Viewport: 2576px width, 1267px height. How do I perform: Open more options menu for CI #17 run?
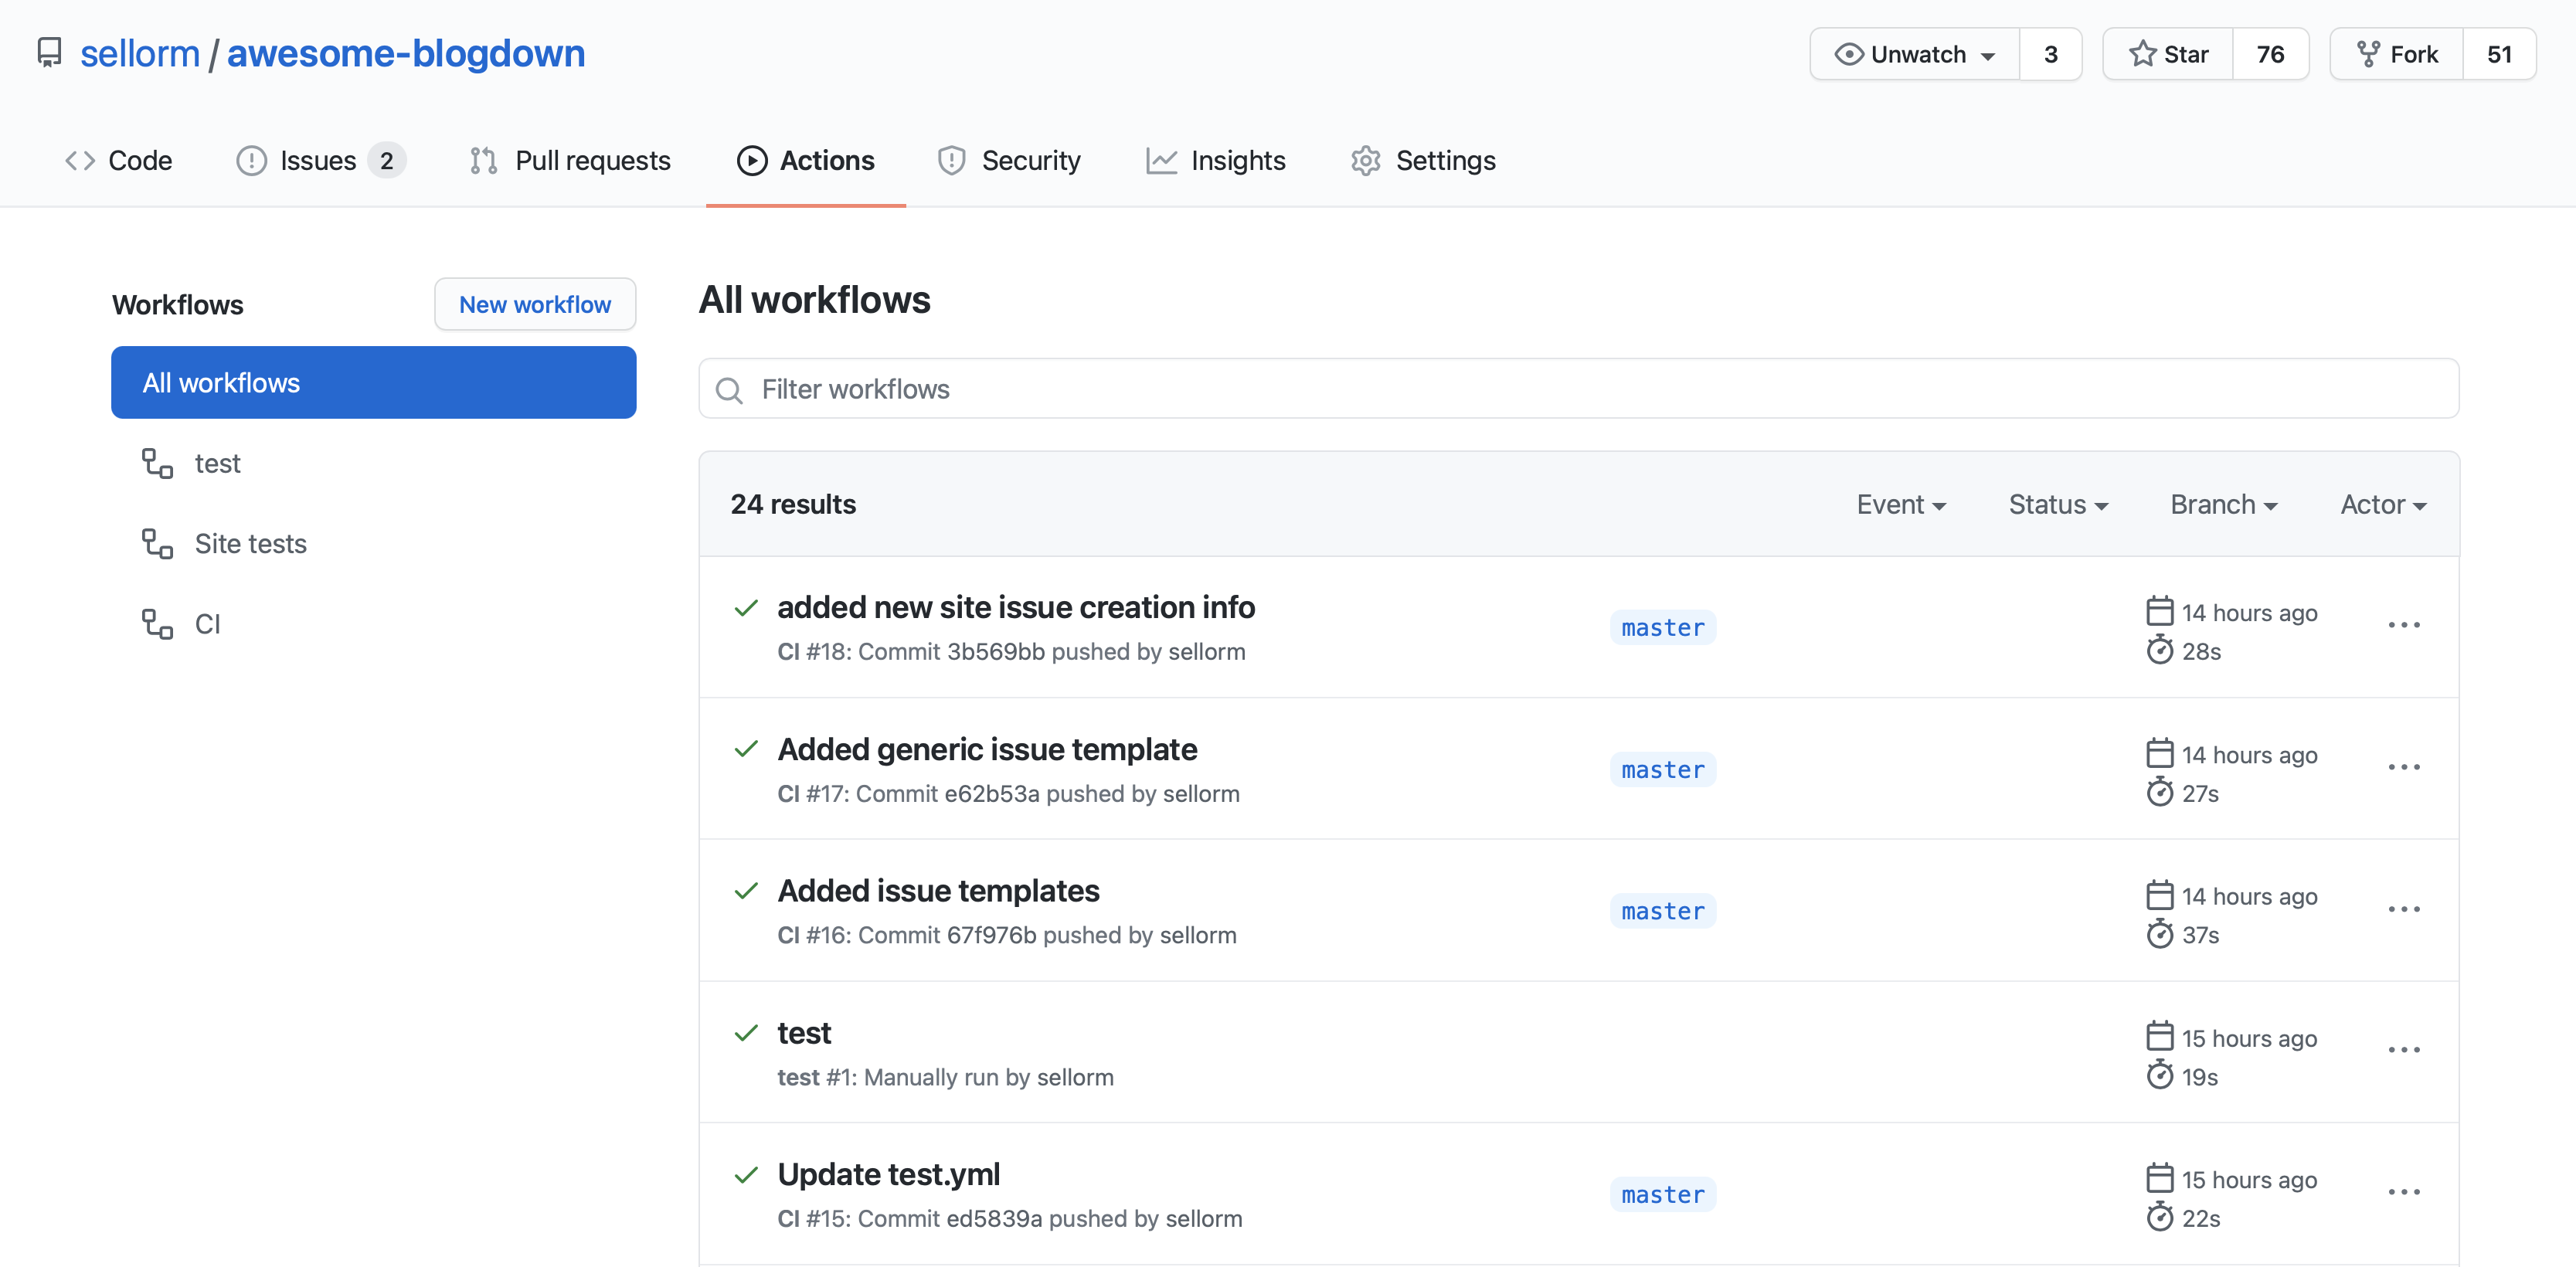[x=2404, y=768]
